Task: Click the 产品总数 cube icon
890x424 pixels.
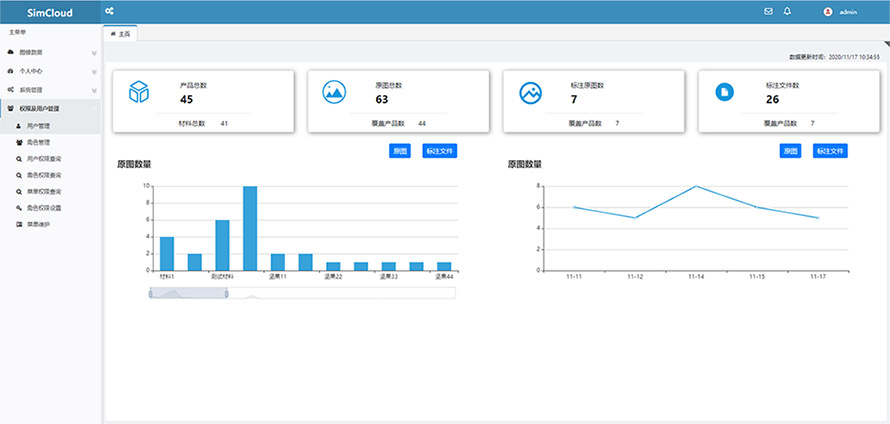Action: click(x=138, y=92)
